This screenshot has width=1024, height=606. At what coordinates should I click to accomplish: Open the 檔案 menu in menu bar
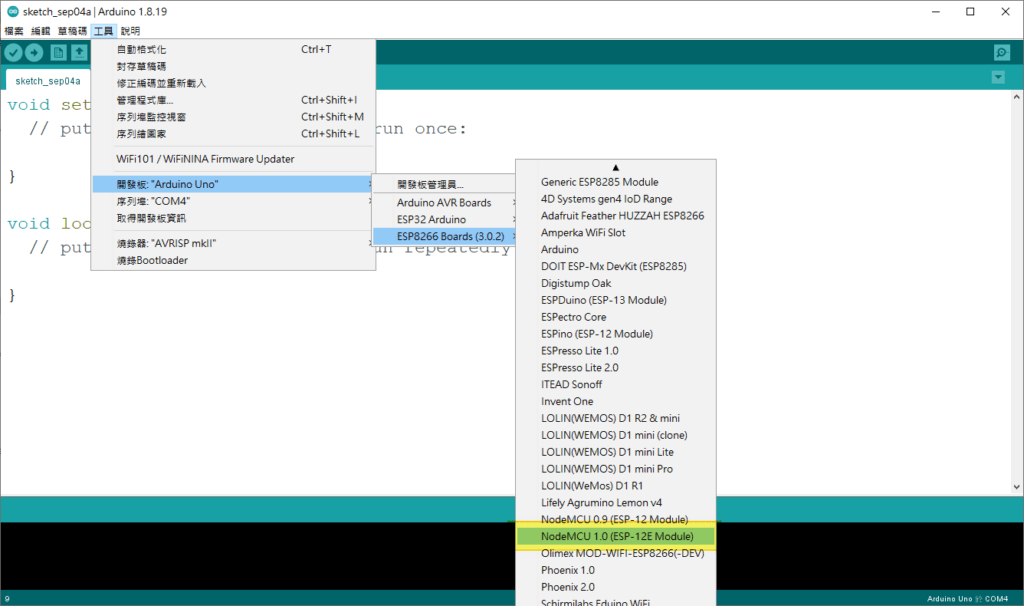[x=14, y=31]
